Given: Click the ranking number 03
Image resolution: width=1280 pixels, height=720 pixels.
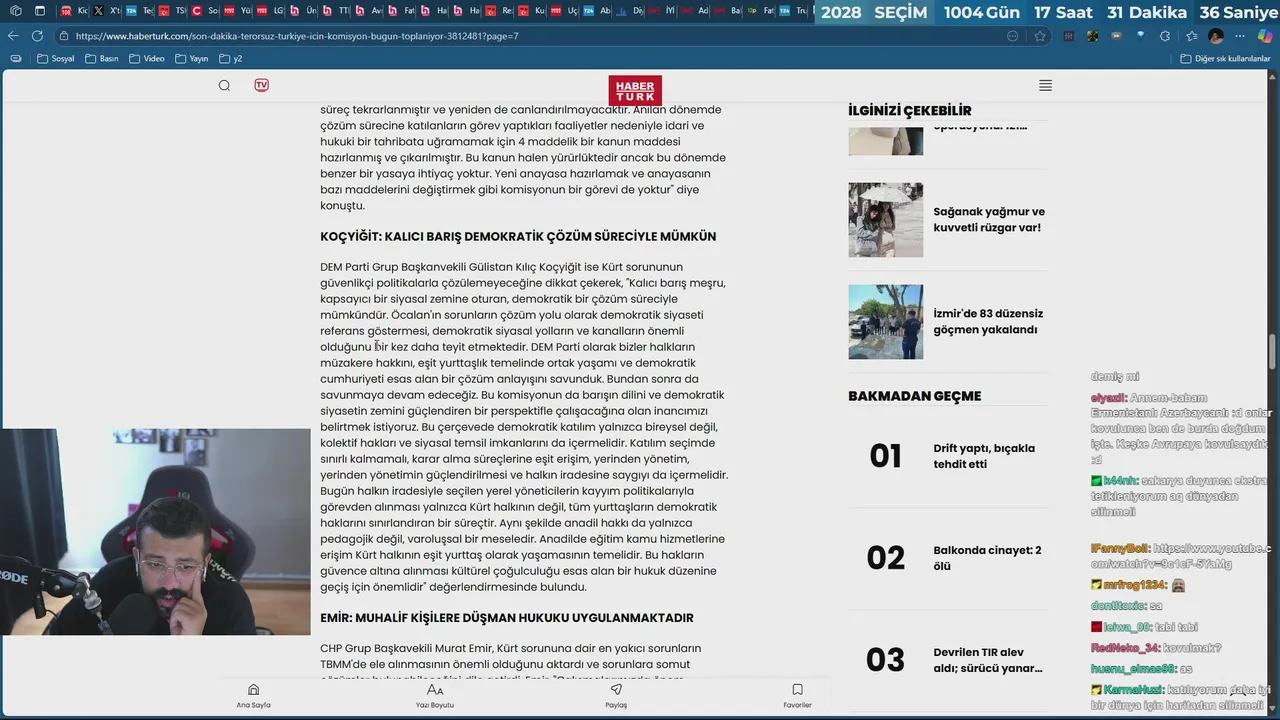Looking at the screenshot, I should coord(885,660).
